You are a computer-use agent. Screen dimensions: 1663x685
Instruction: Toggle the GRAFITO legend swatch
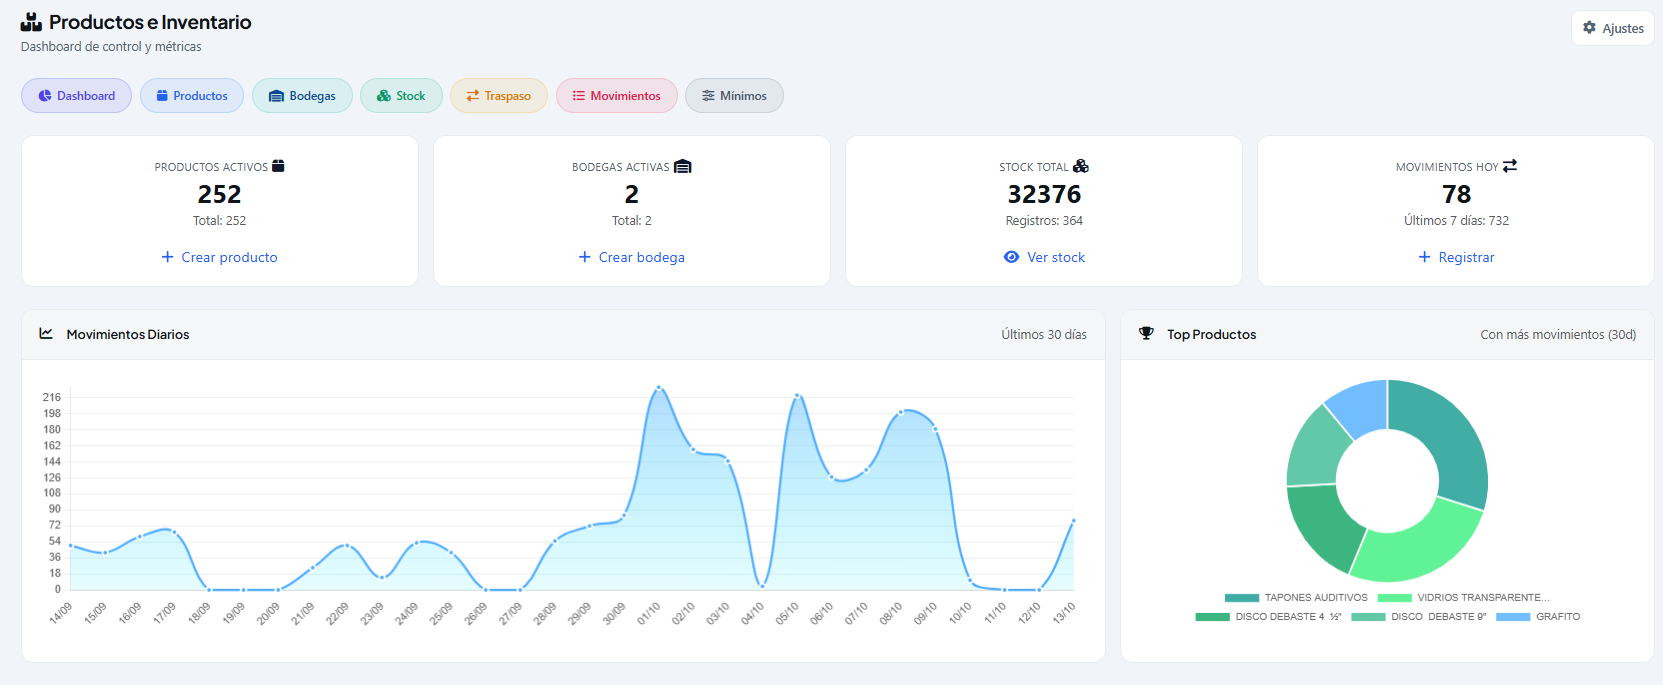click(x=1513, y=617)
